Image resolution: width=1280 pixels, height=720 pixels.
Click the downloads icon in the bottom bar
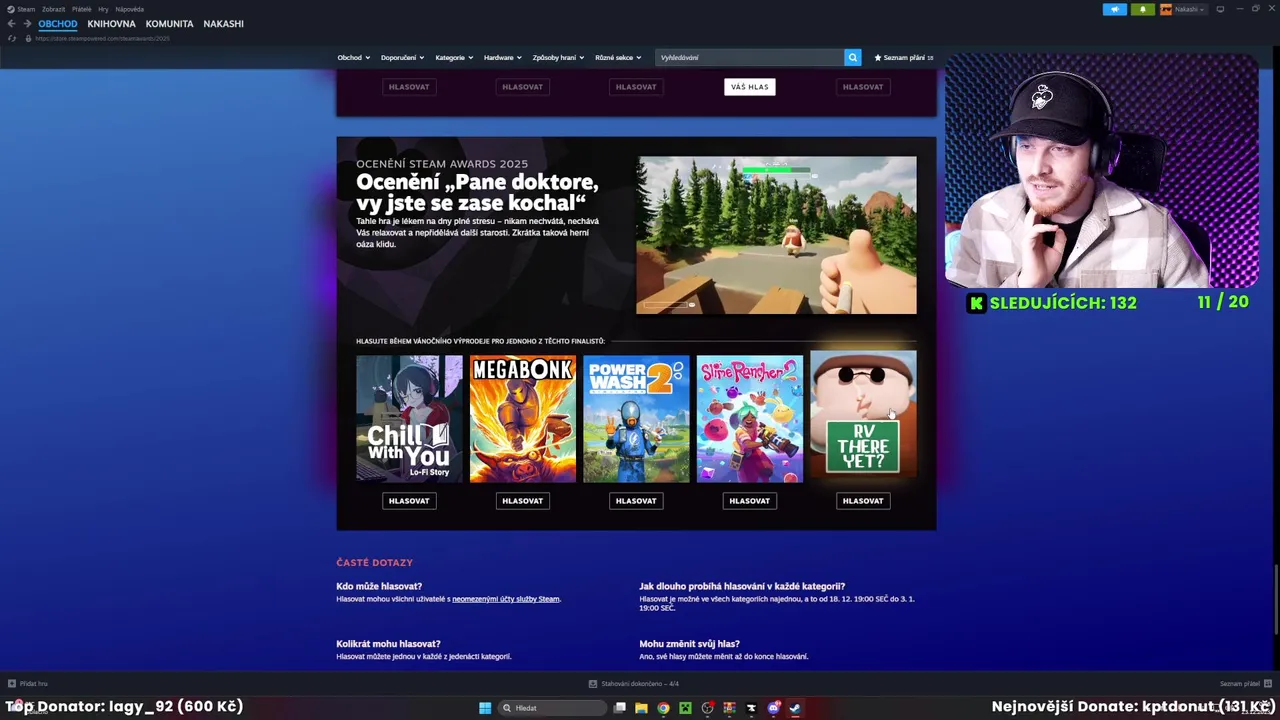click(x=593, y=684)
